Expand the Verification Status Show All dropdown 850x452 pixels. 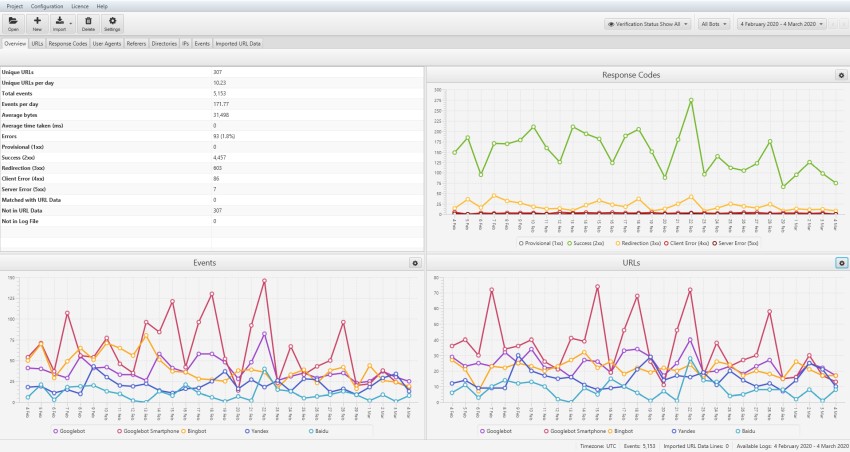coord(647,23)
